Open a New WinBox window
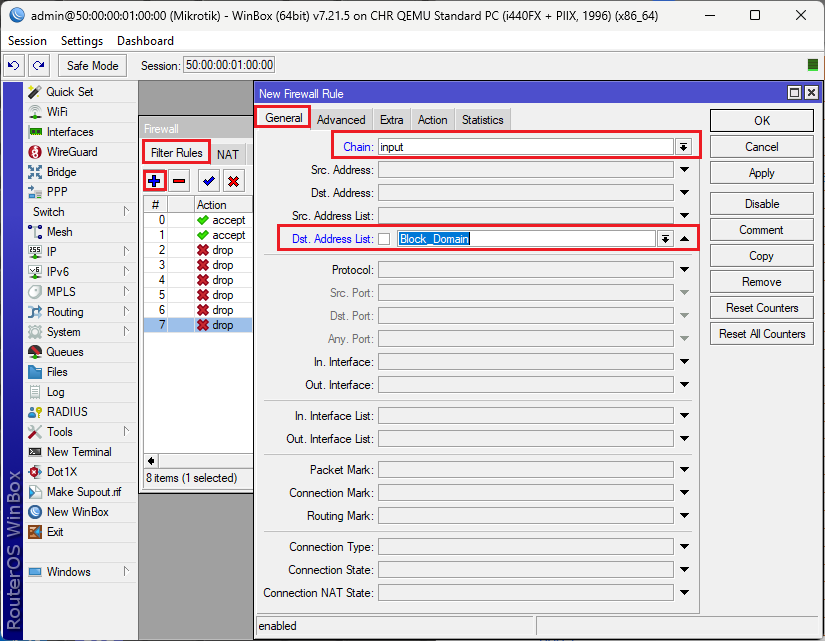 tap(77, 512)
